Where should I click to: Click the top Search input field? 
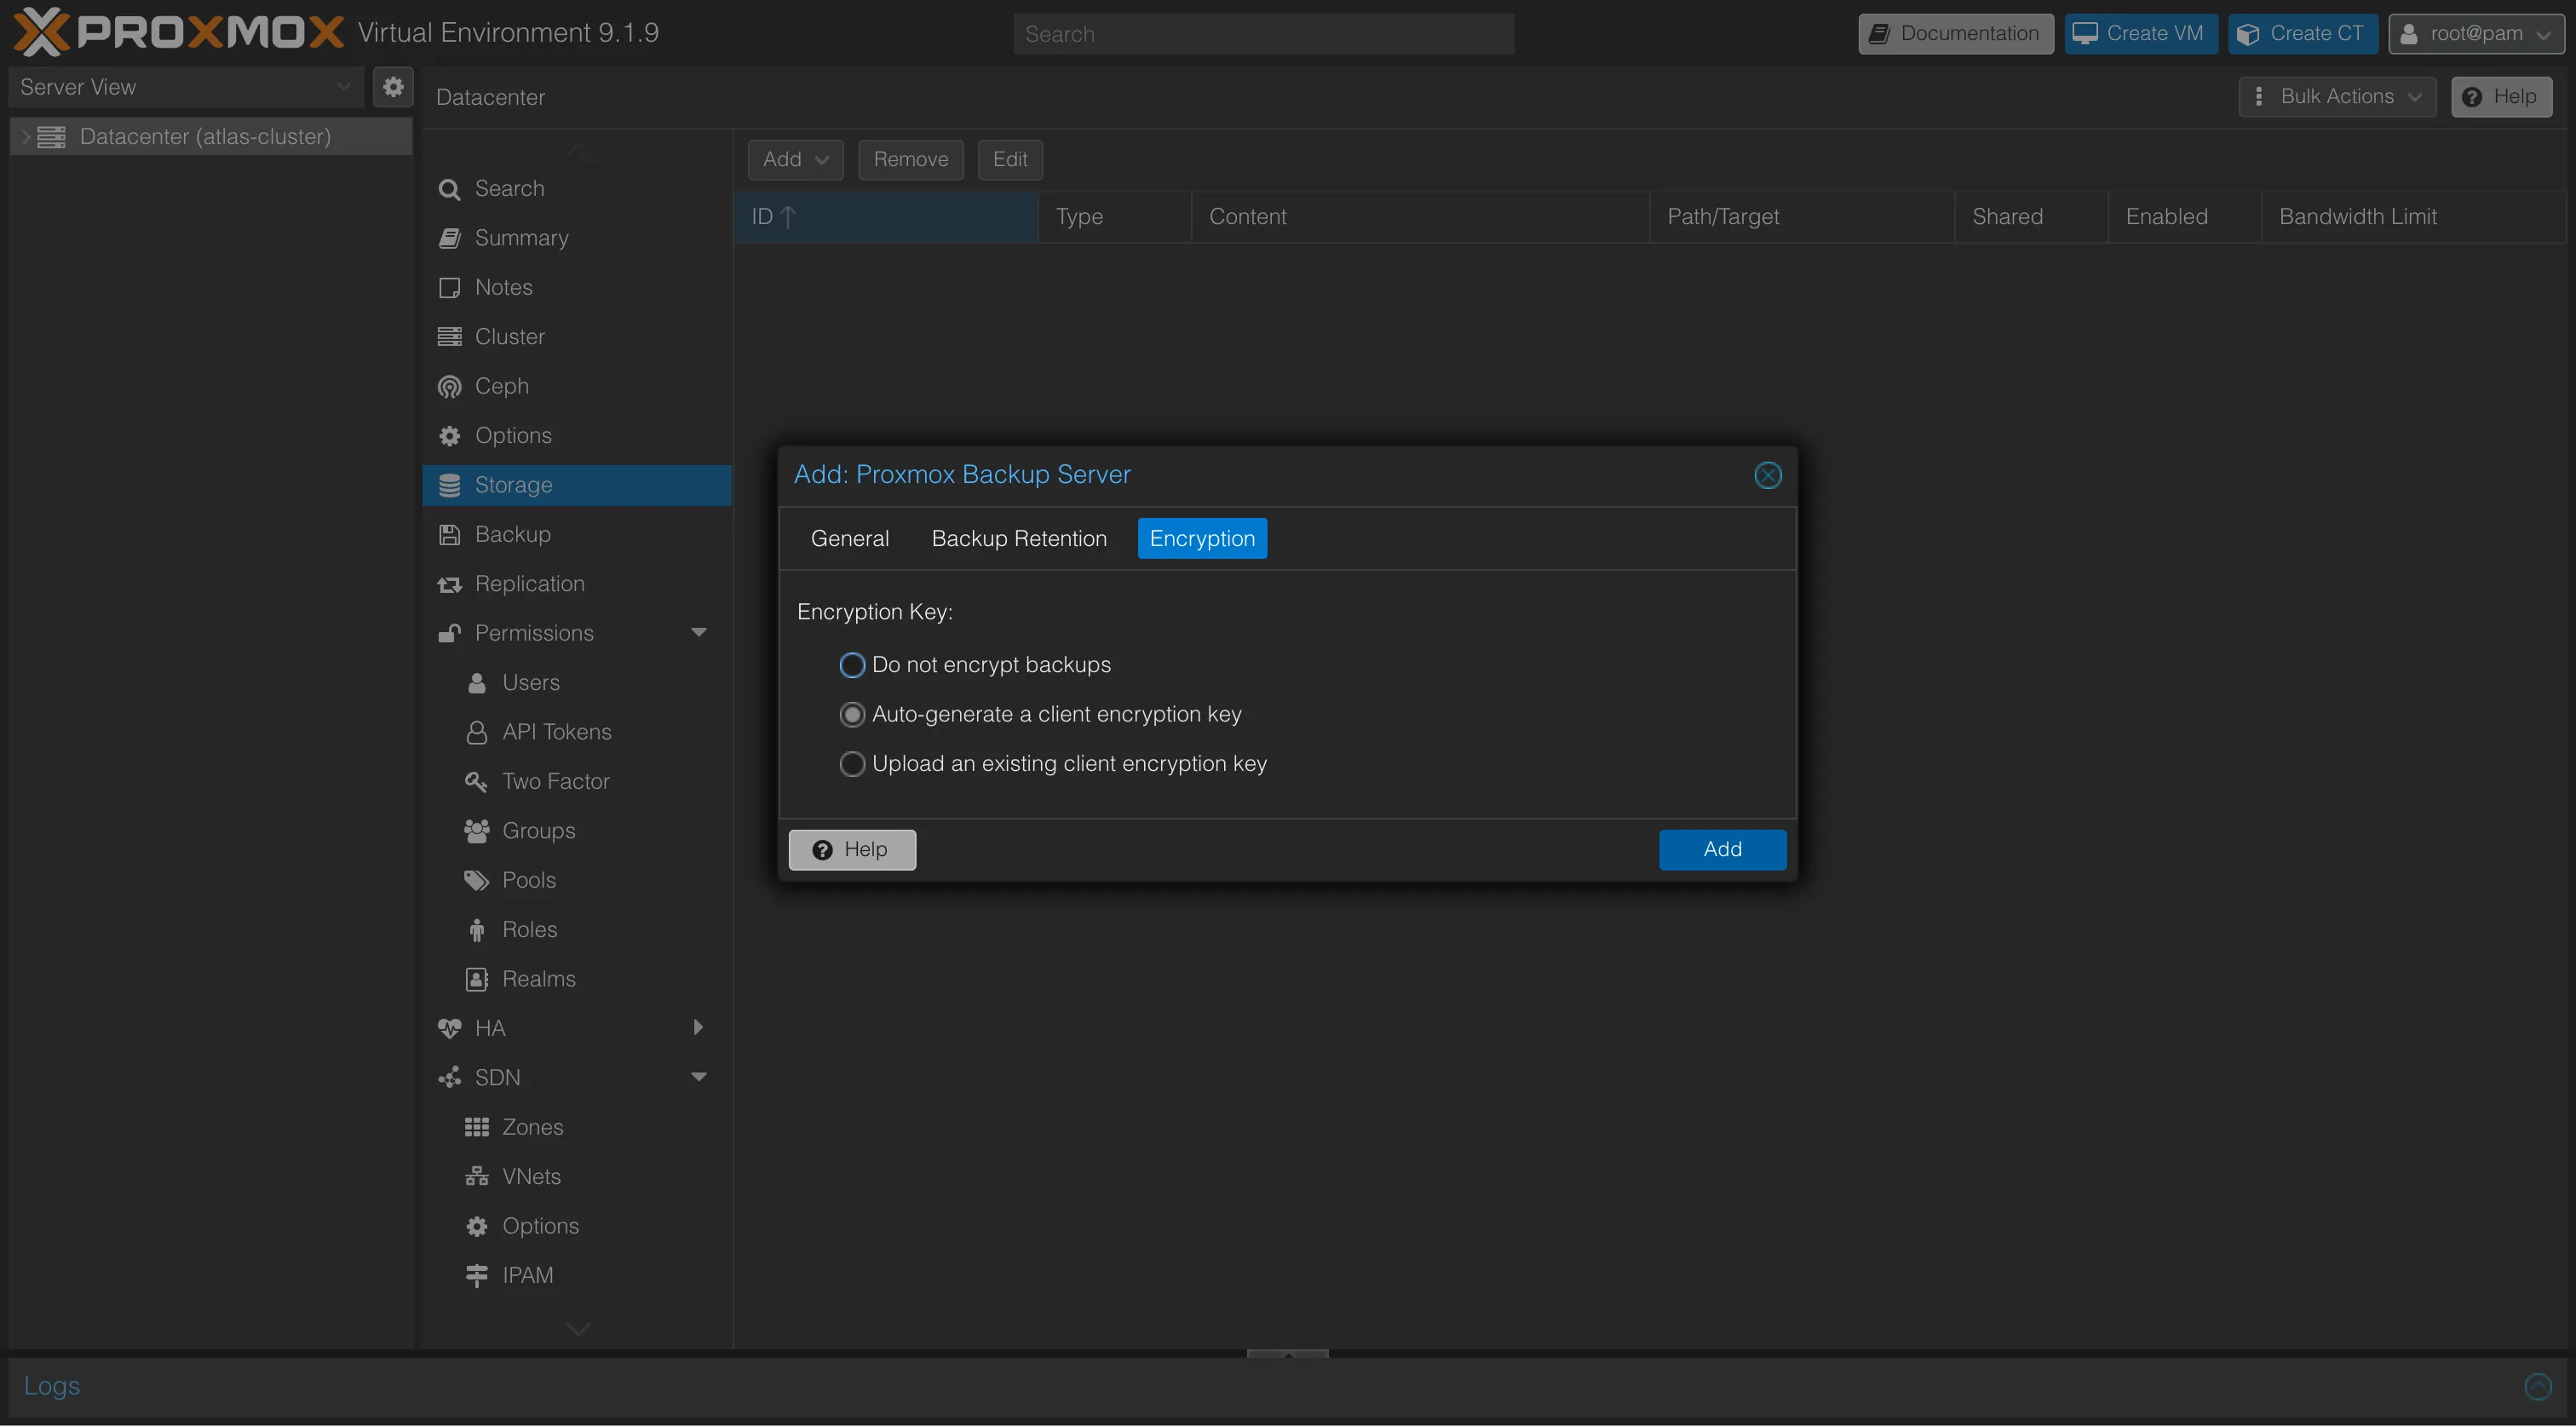pyautogui.click(x=1263, y=34)
